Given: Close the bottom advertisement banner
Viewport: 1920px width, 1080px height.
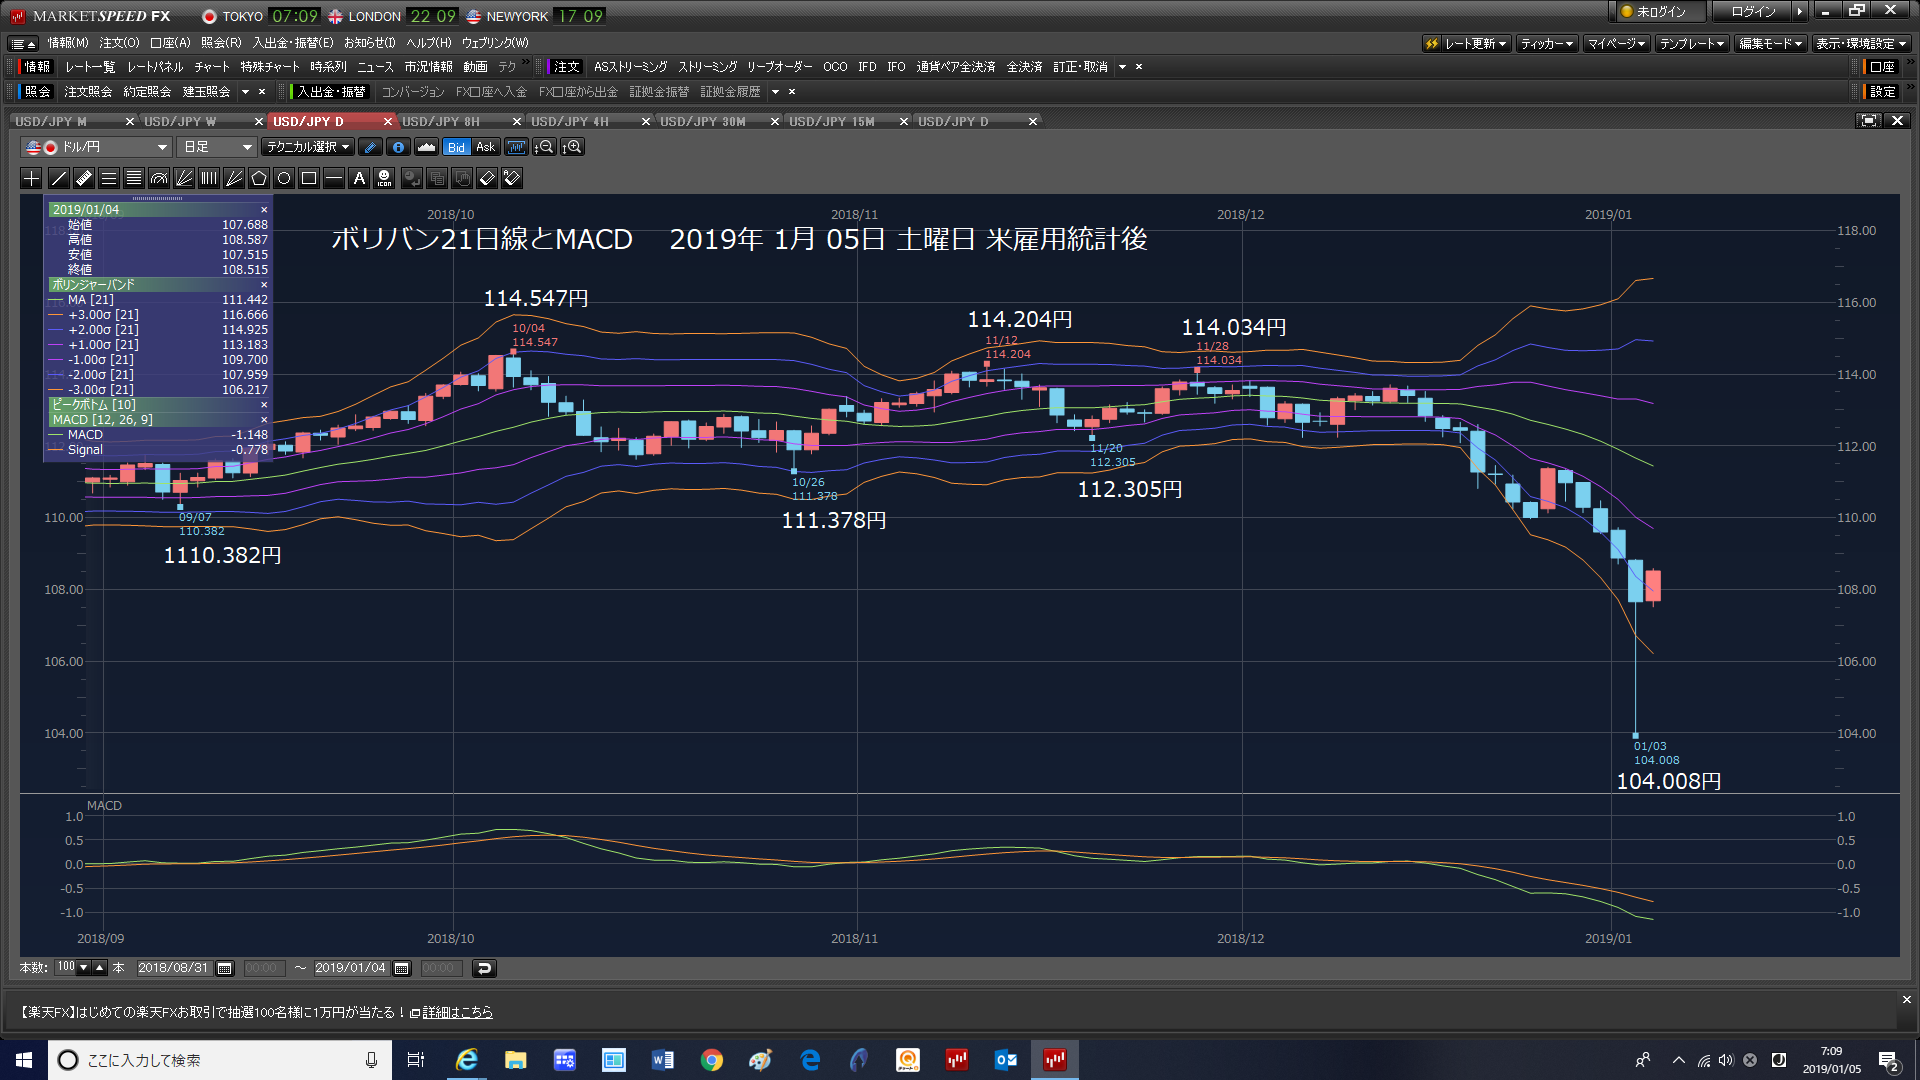Looking at the screenshot, I should 1906,1000.
